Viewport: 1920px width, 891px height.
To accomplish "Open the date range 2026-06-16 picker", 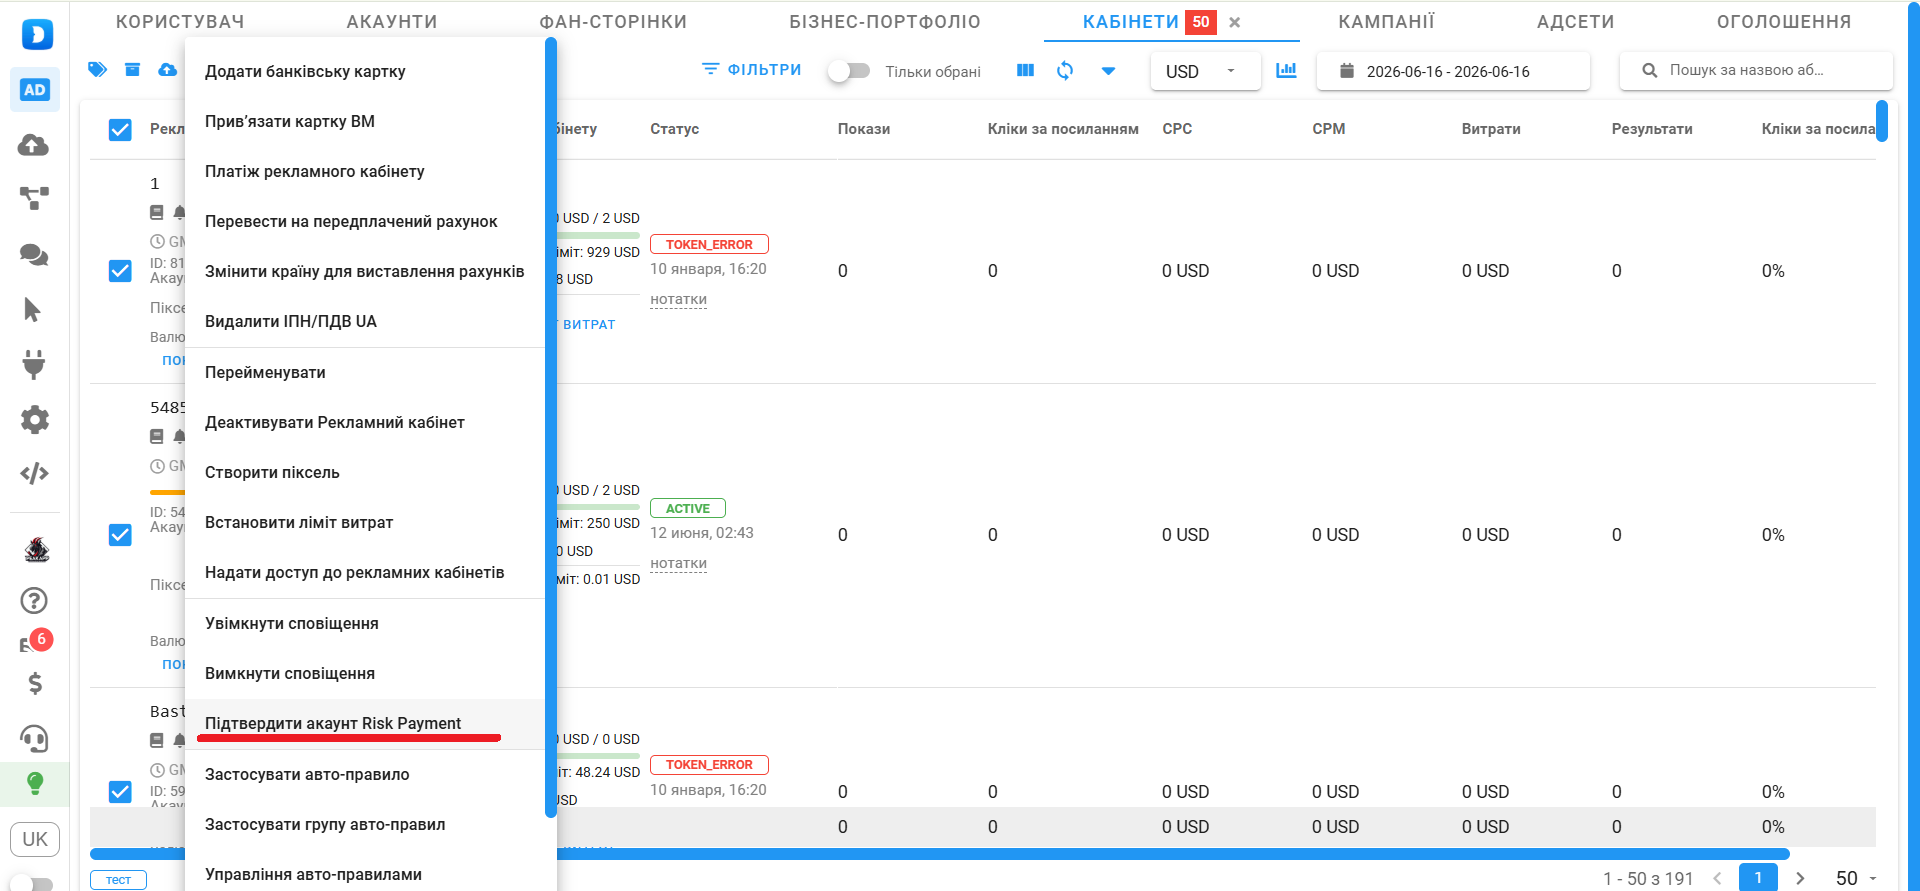I will (x=1453, y=71).
